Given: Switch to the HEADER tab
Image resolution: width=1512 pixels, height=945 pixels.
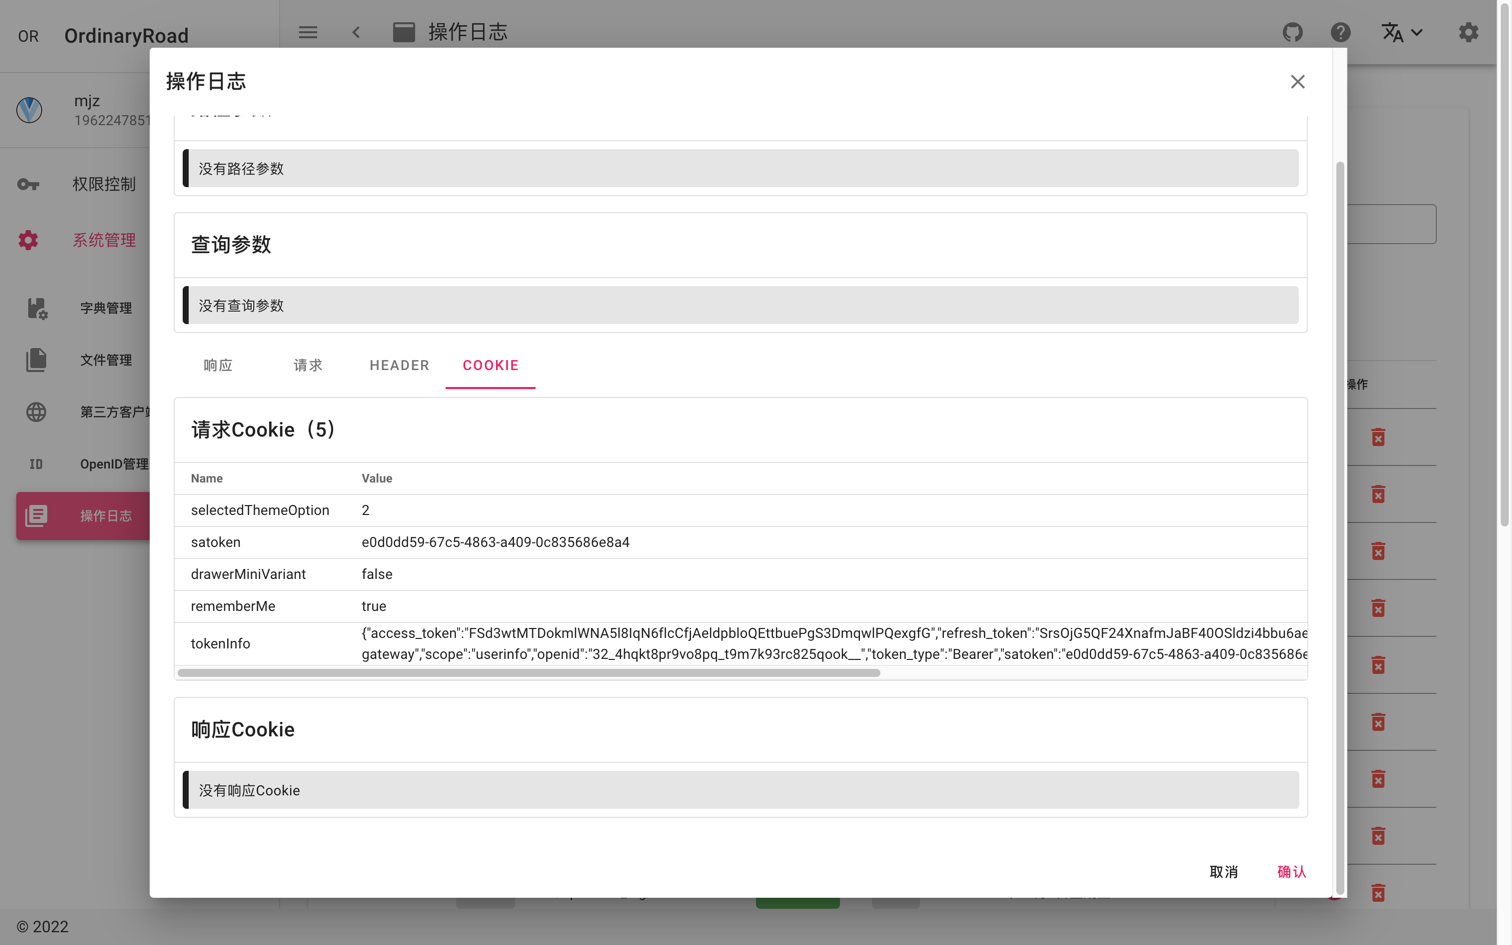Looking at the screenshot, I should pyautogui.click(x=399, y=366).
